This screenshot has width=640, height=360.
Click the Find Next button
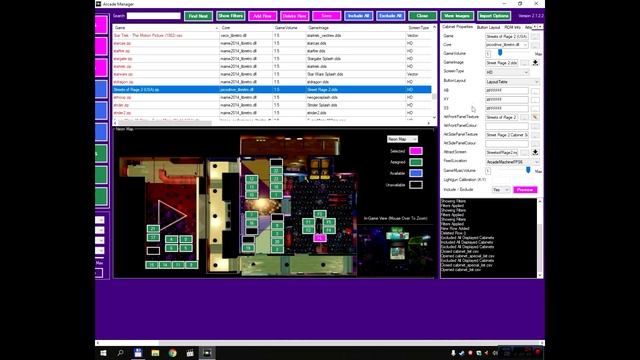click(x=198, y=16)
